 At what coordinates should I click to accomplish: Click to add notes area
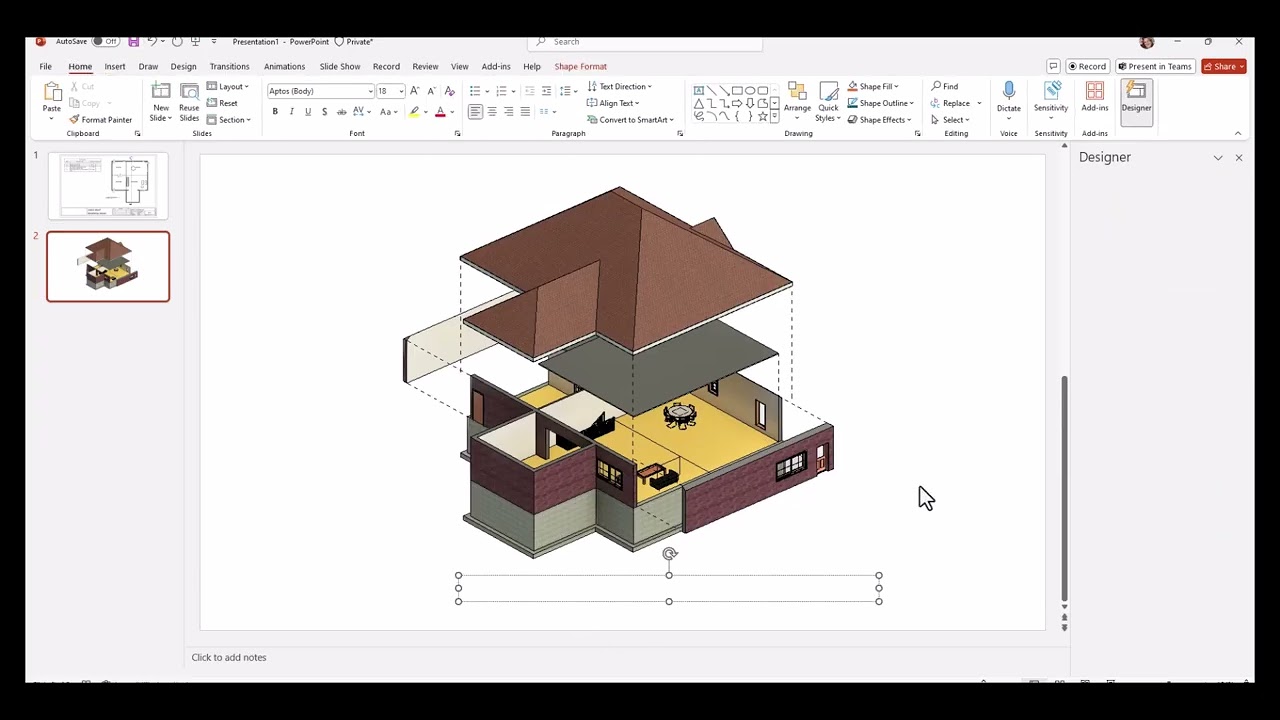pyautogui.click(x=229, y=657)
